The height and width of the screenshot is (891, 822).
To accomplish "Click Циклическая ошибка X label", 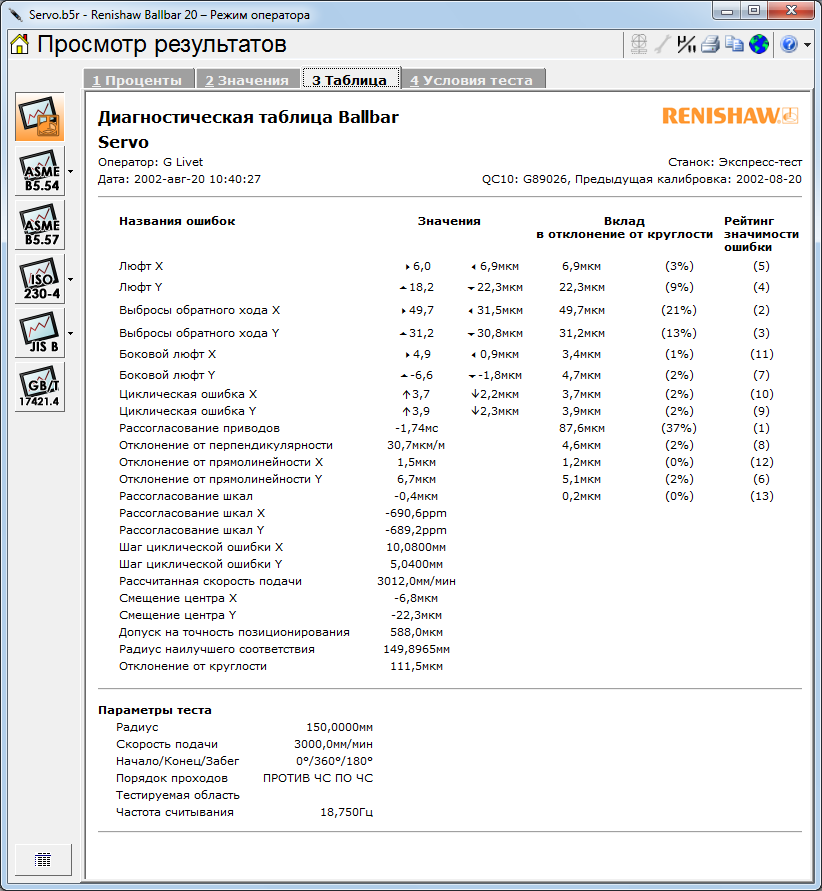I will pyautogui.click(x=188, y=394).
